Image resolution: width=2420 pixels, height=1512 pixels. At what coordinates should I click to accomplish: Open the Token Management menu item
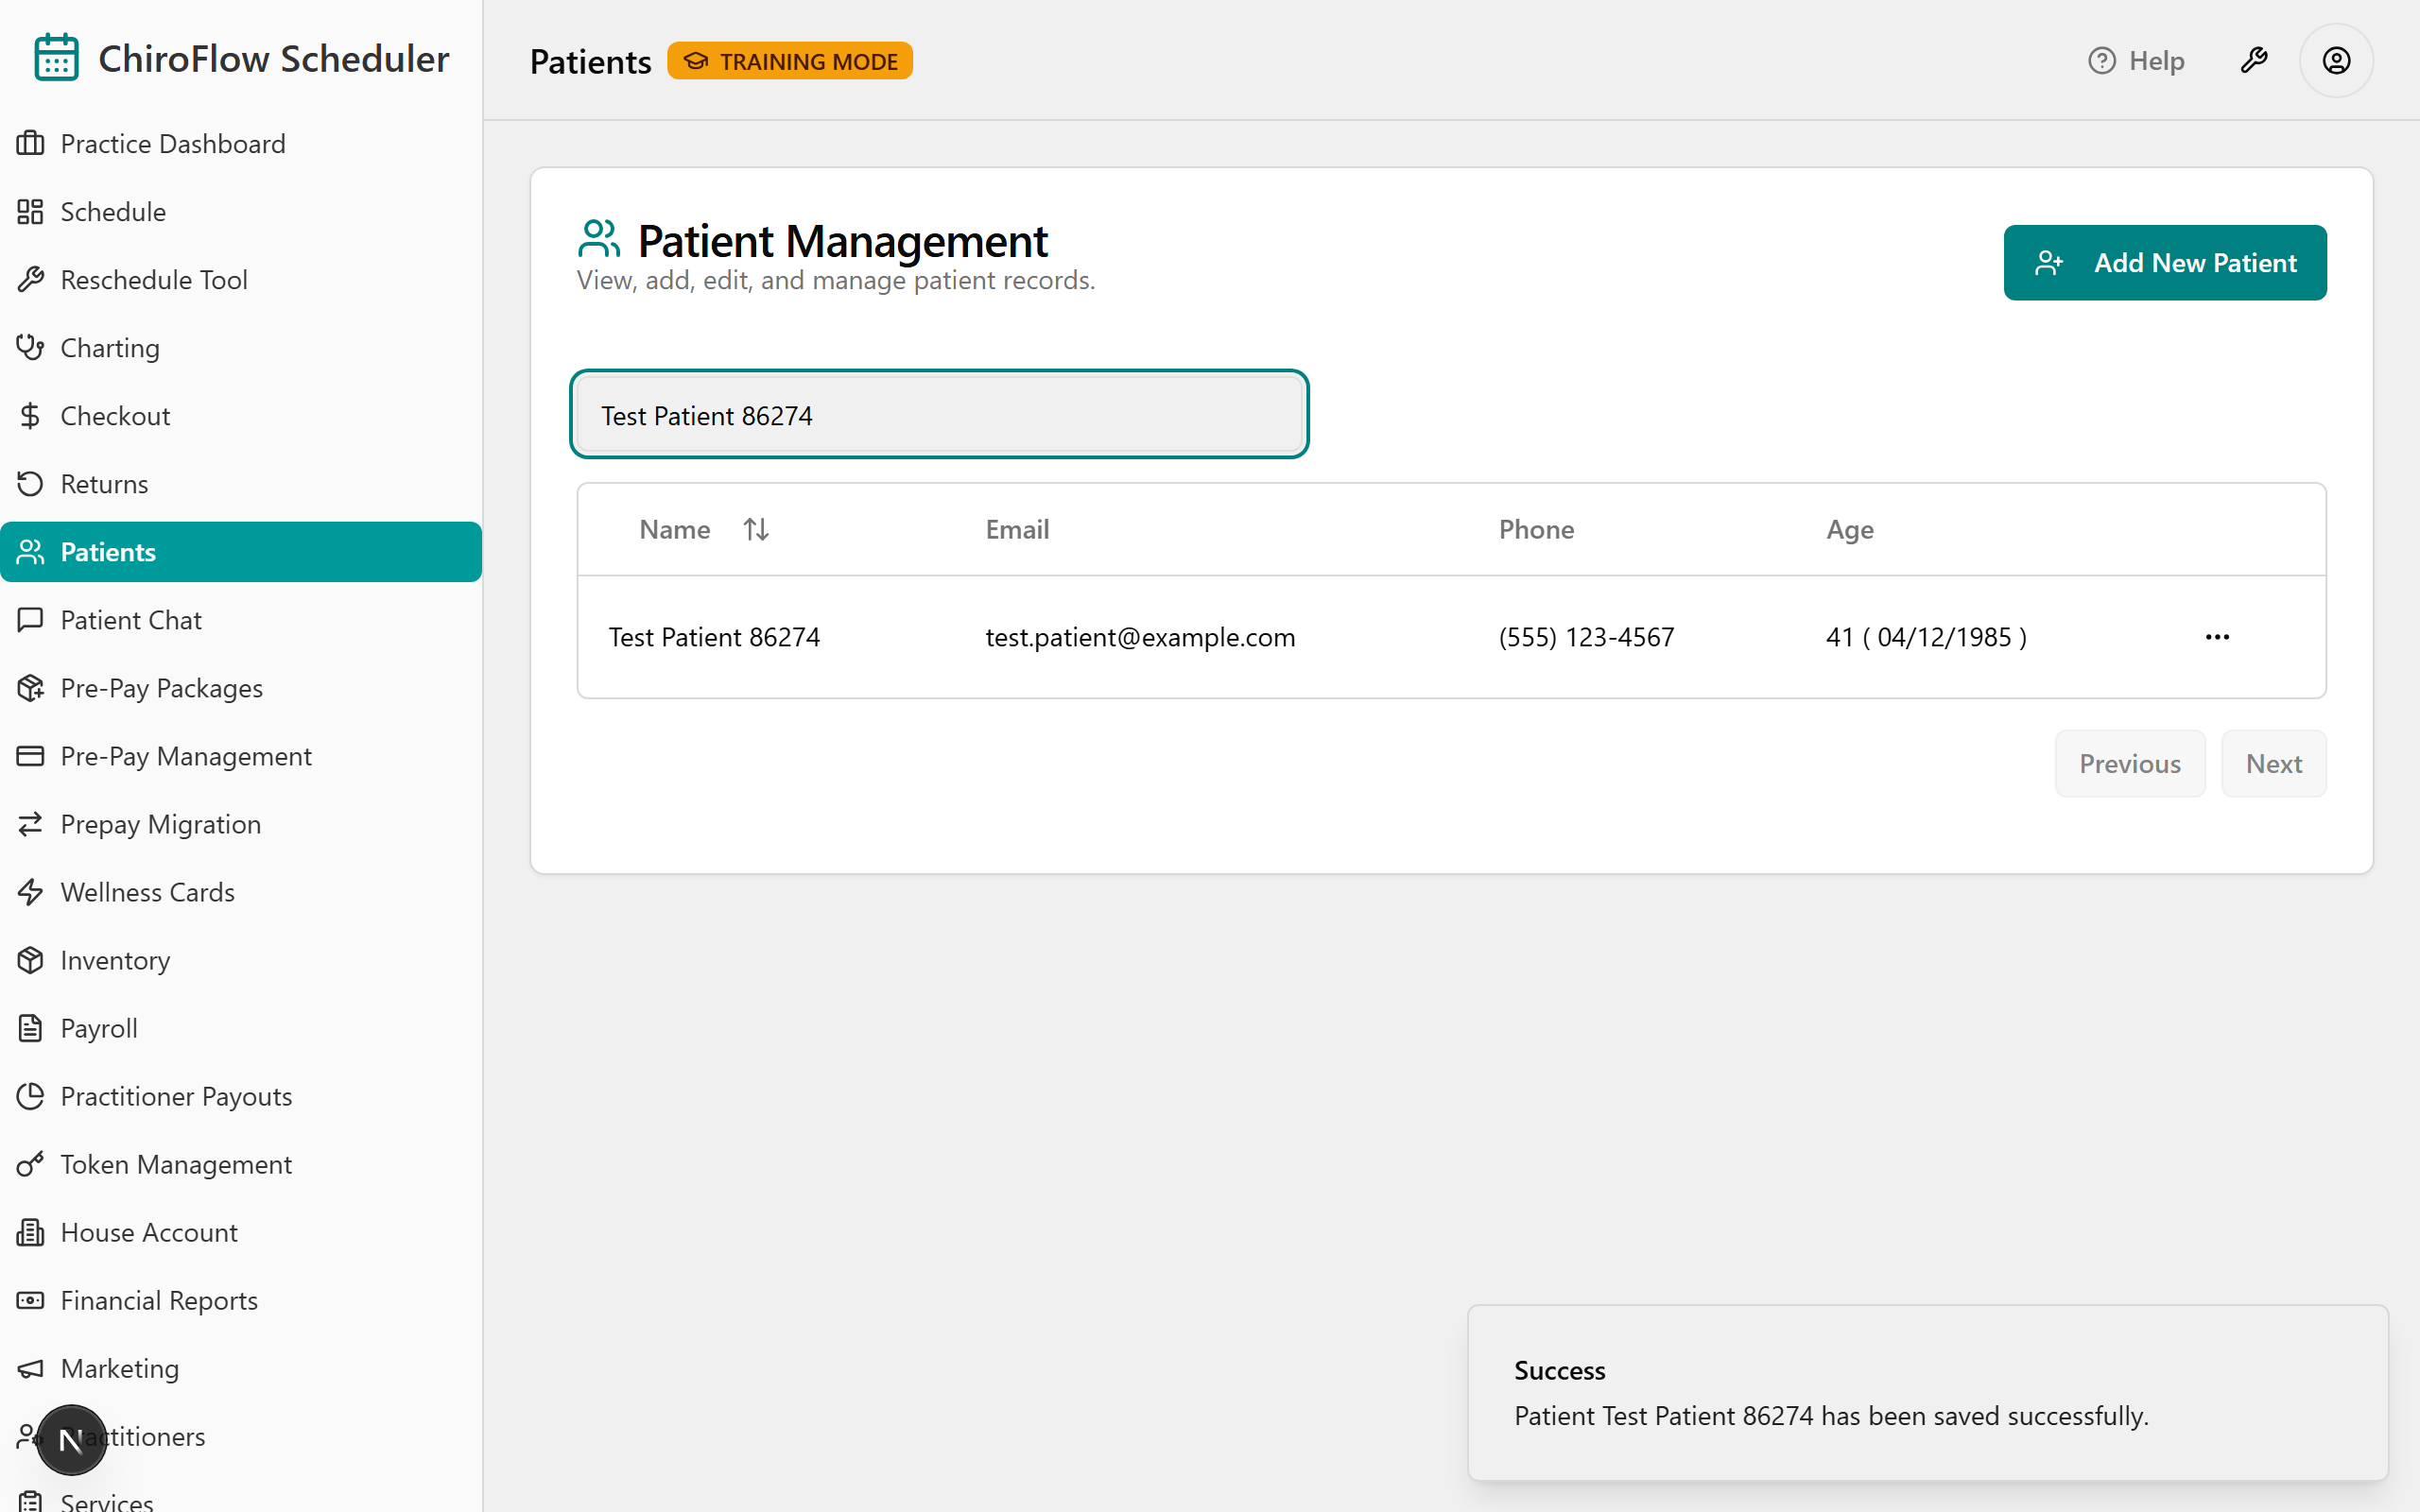[241, 1163]
